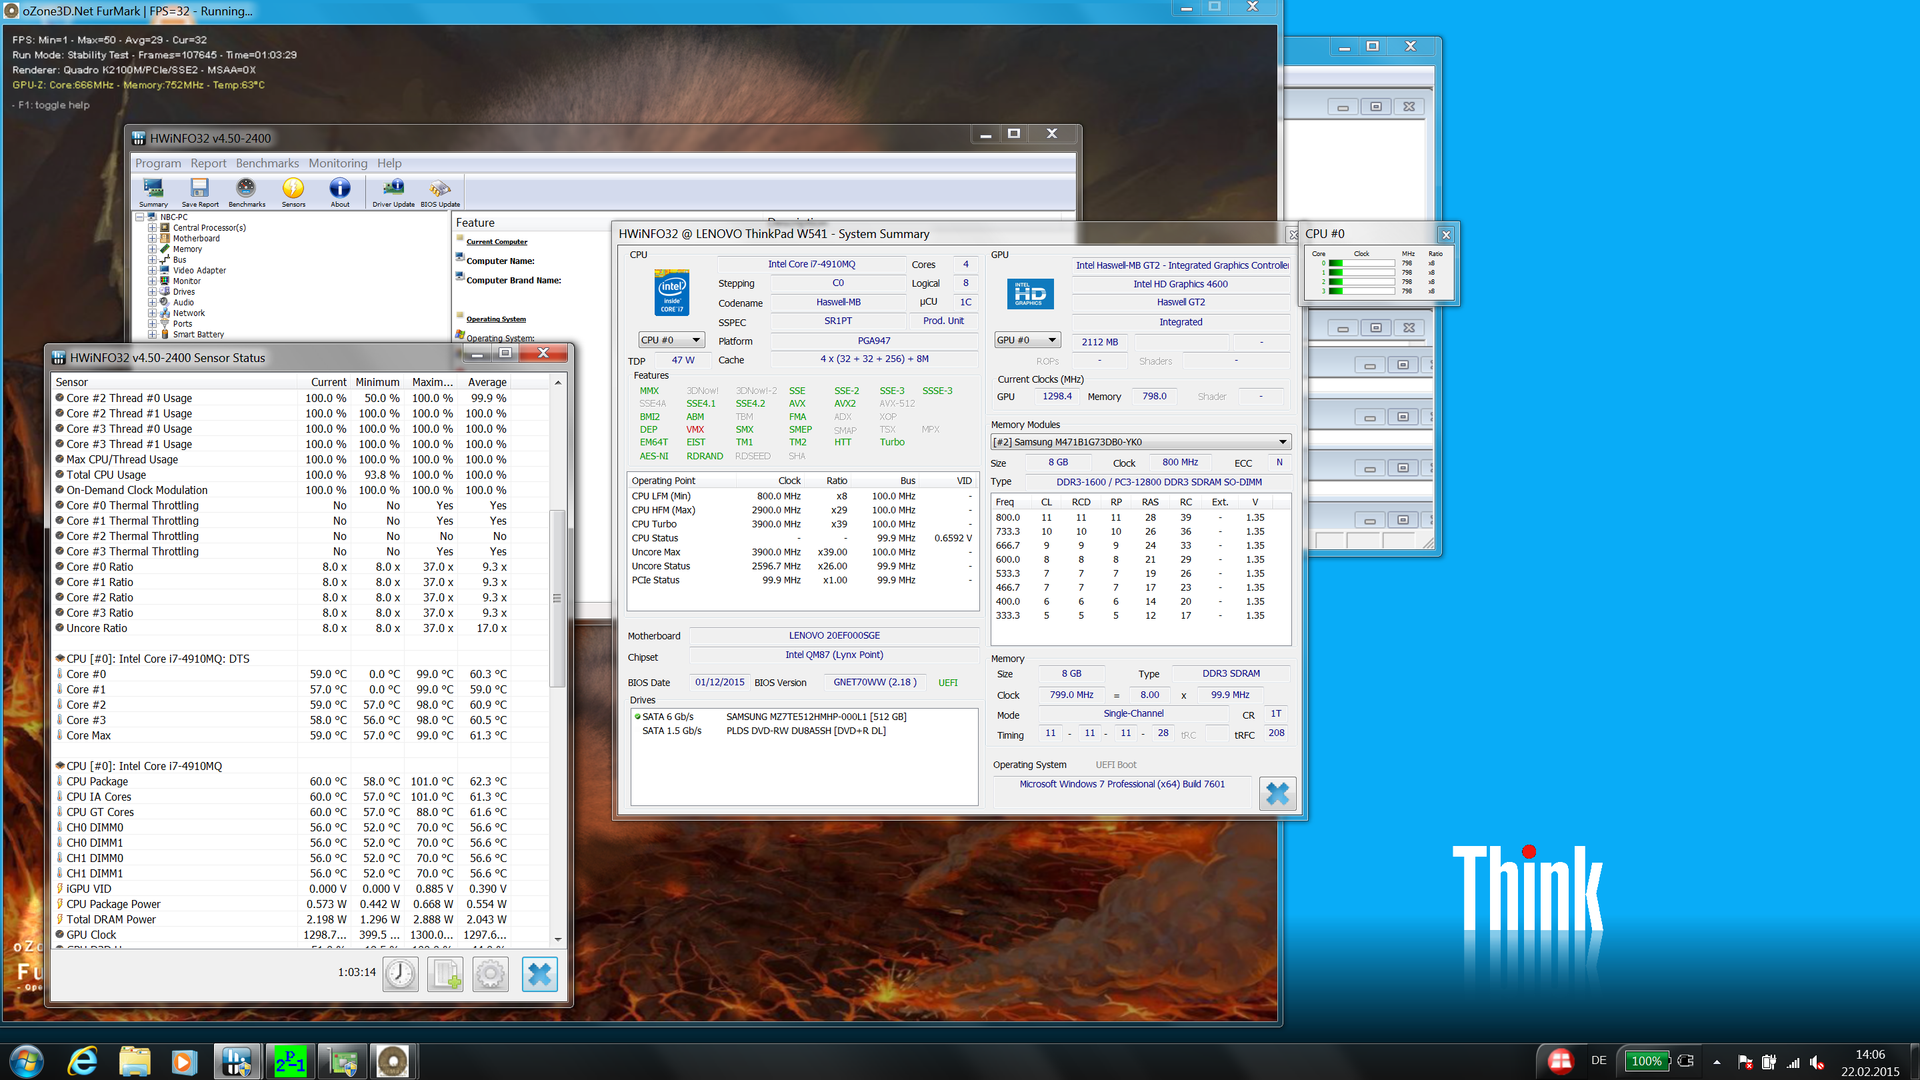Open Internet Explorer from the taskbar

(x=82, y=1061)
